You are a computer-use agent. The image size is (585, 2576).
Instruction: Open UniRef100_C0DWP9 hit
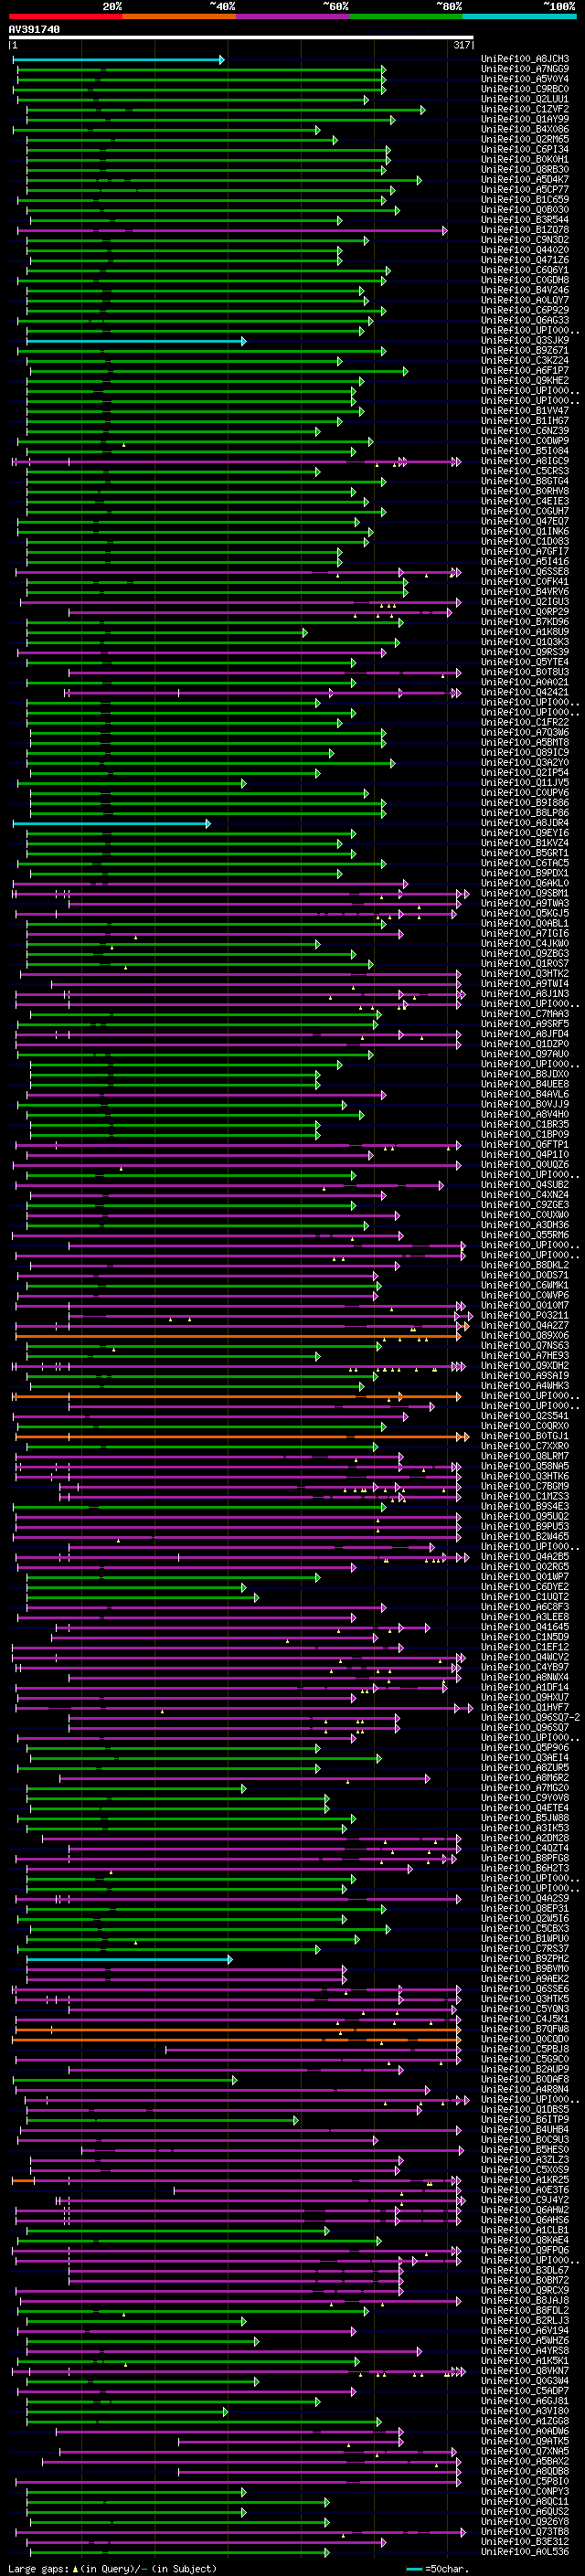click(x=525, y=441)
